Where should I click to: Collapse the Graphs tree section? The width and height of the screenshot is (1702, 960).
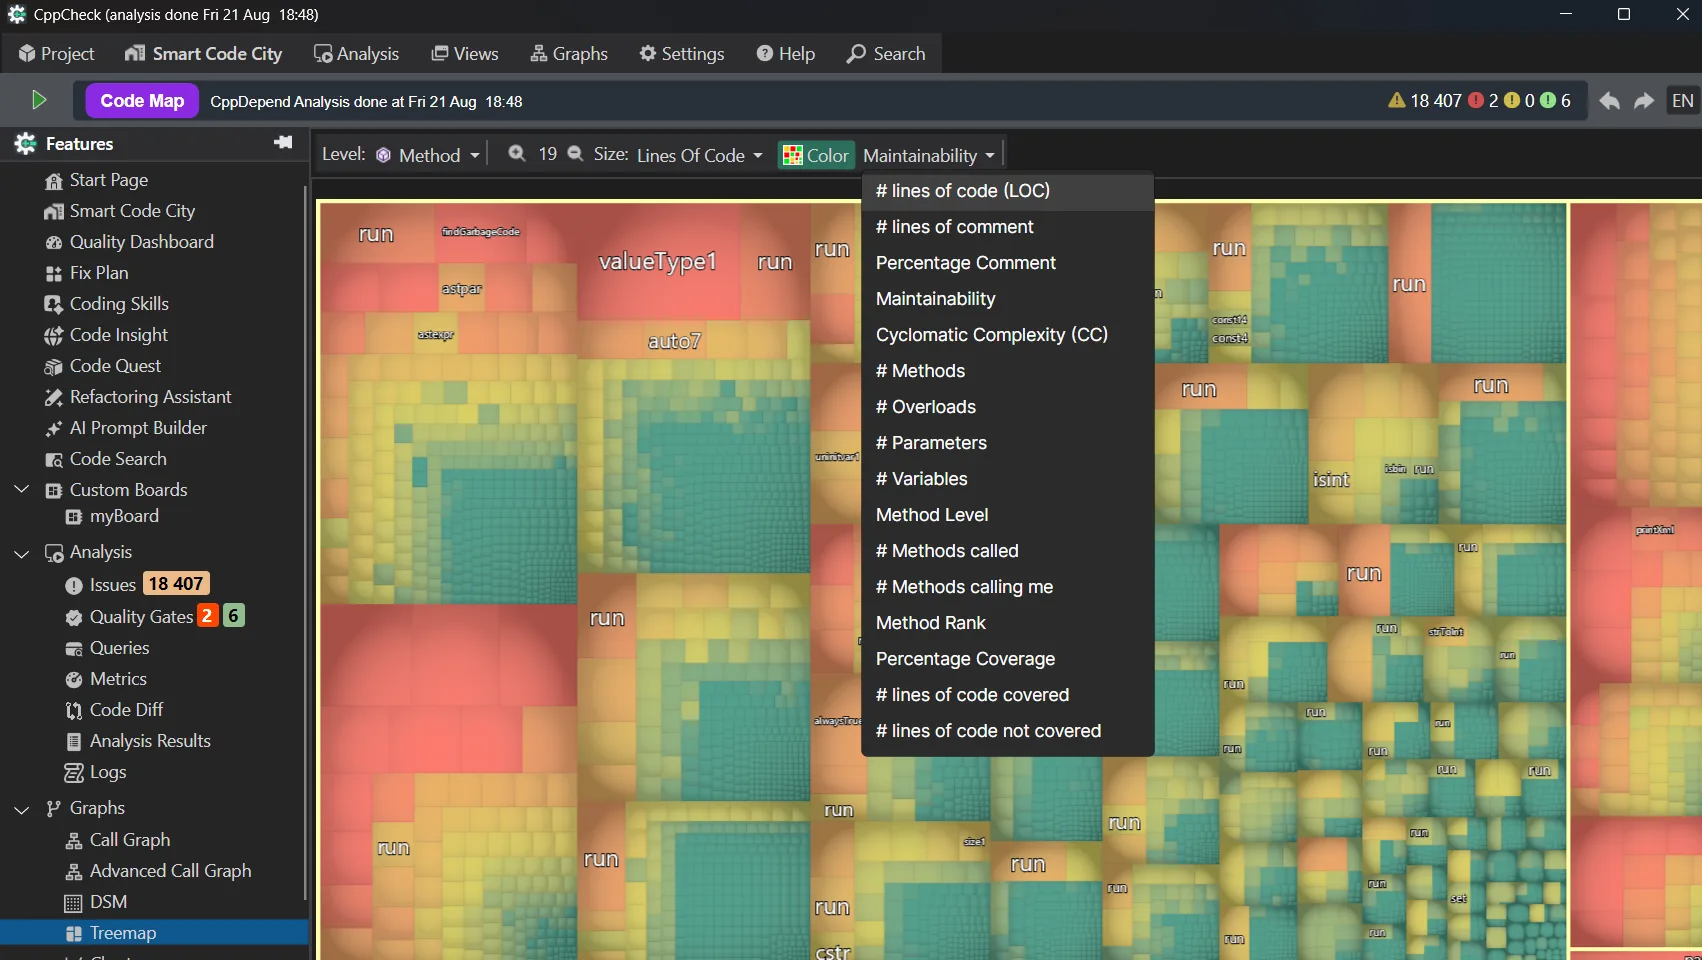(21, 809)
